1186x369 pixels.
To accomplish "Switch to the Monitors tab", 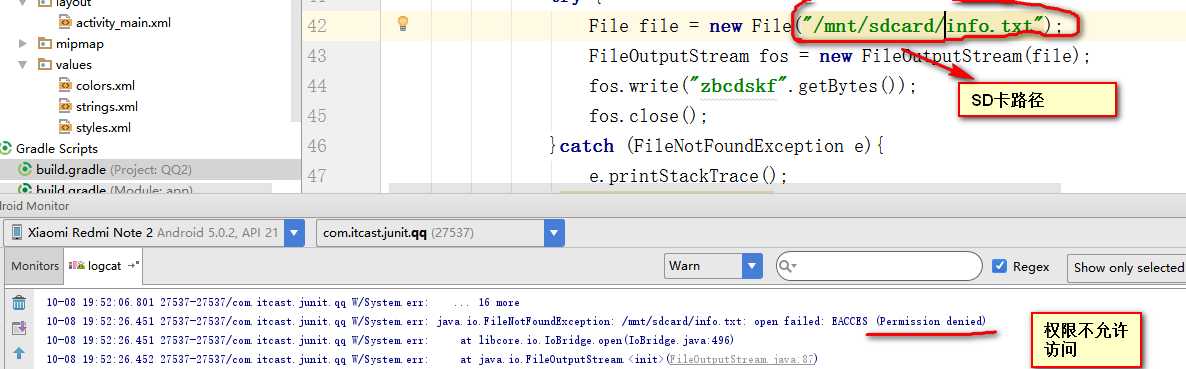I will [x=35, y=266].
